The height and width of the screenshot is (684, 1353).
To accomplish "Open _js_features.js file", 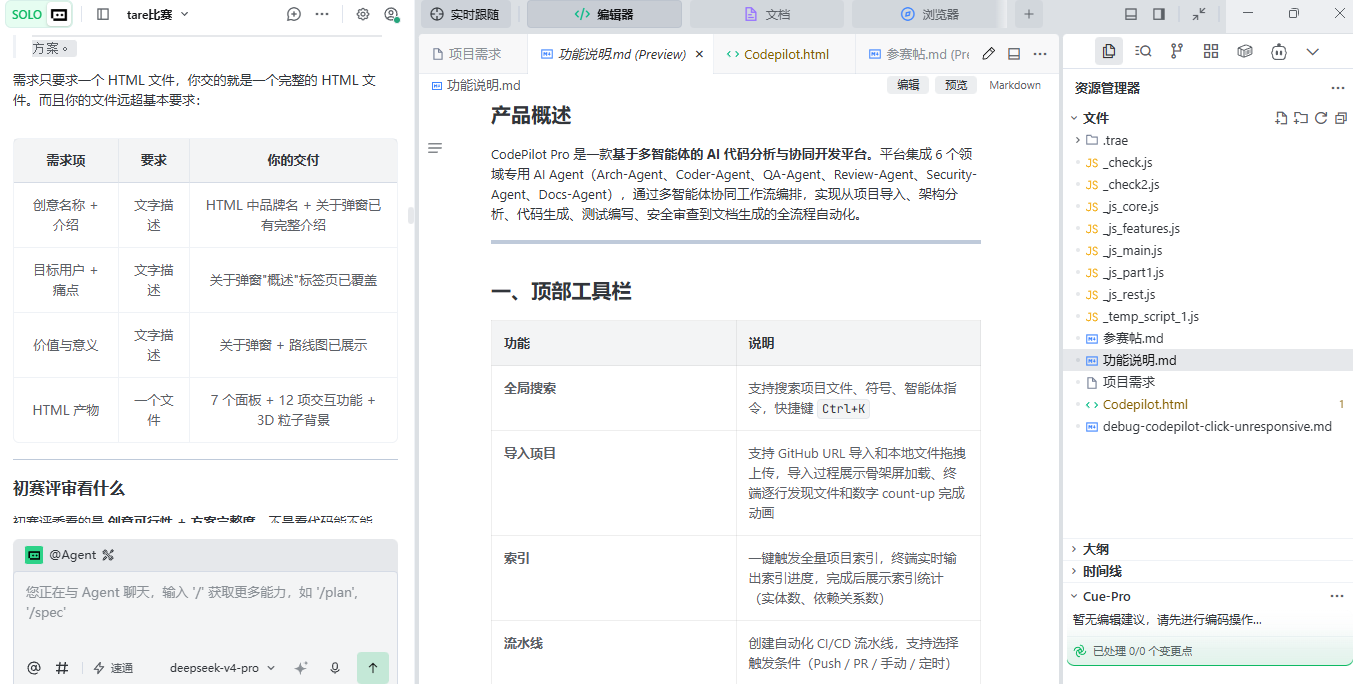I will pos(1208,228).
